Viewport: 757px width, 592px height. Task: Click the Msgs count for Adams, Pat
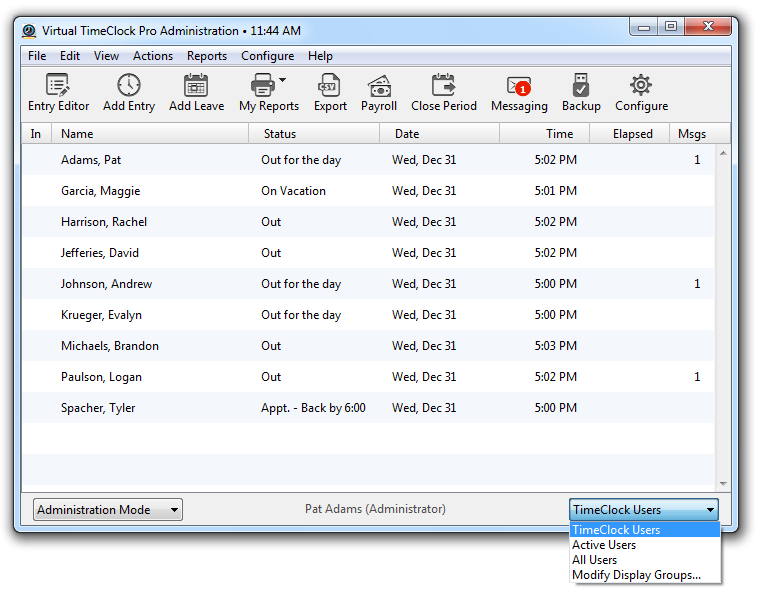(x=697, y=160)
